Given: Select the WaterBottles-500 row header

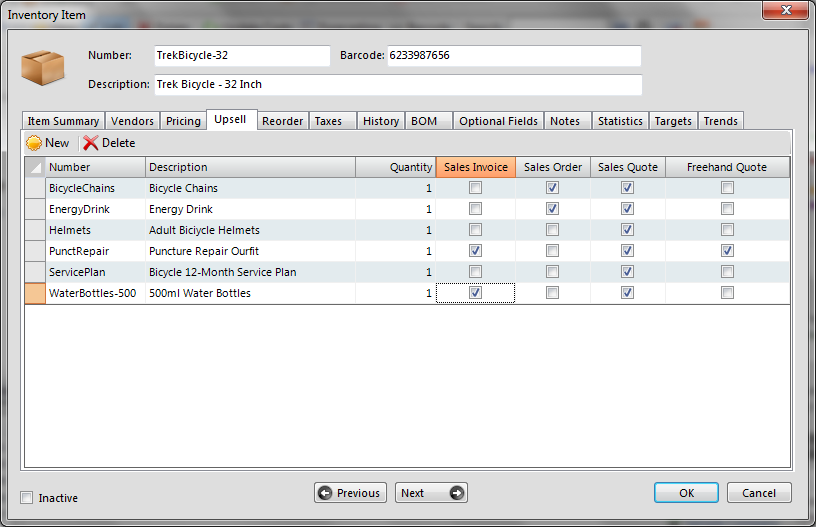Looking at the screenshot, I should (x=35, y=293).
